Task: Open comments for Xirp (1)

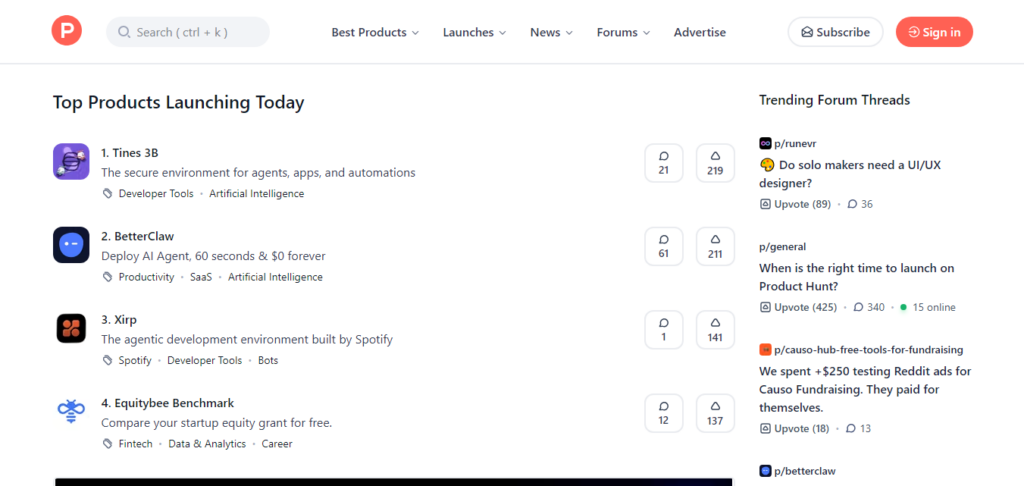Action: [664, 330]
